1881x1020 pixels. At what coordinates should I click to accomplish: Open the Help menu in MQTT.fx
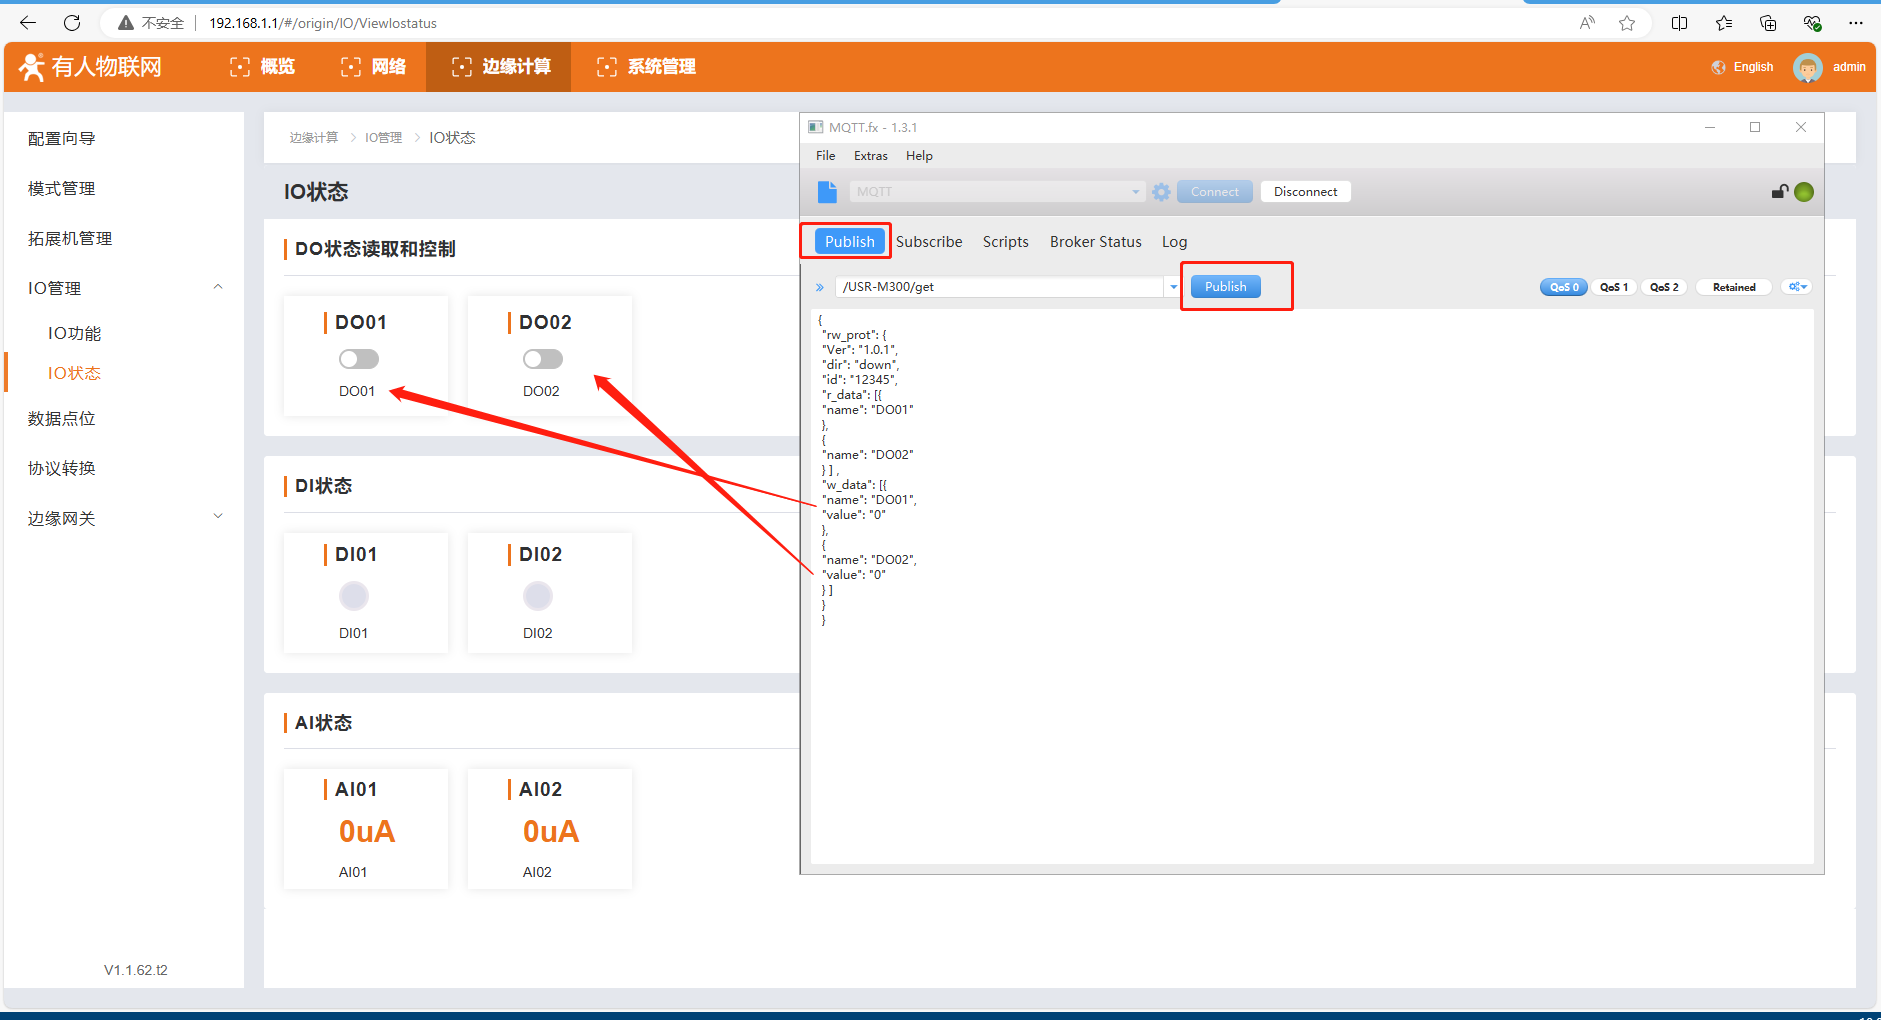(919, 156)
